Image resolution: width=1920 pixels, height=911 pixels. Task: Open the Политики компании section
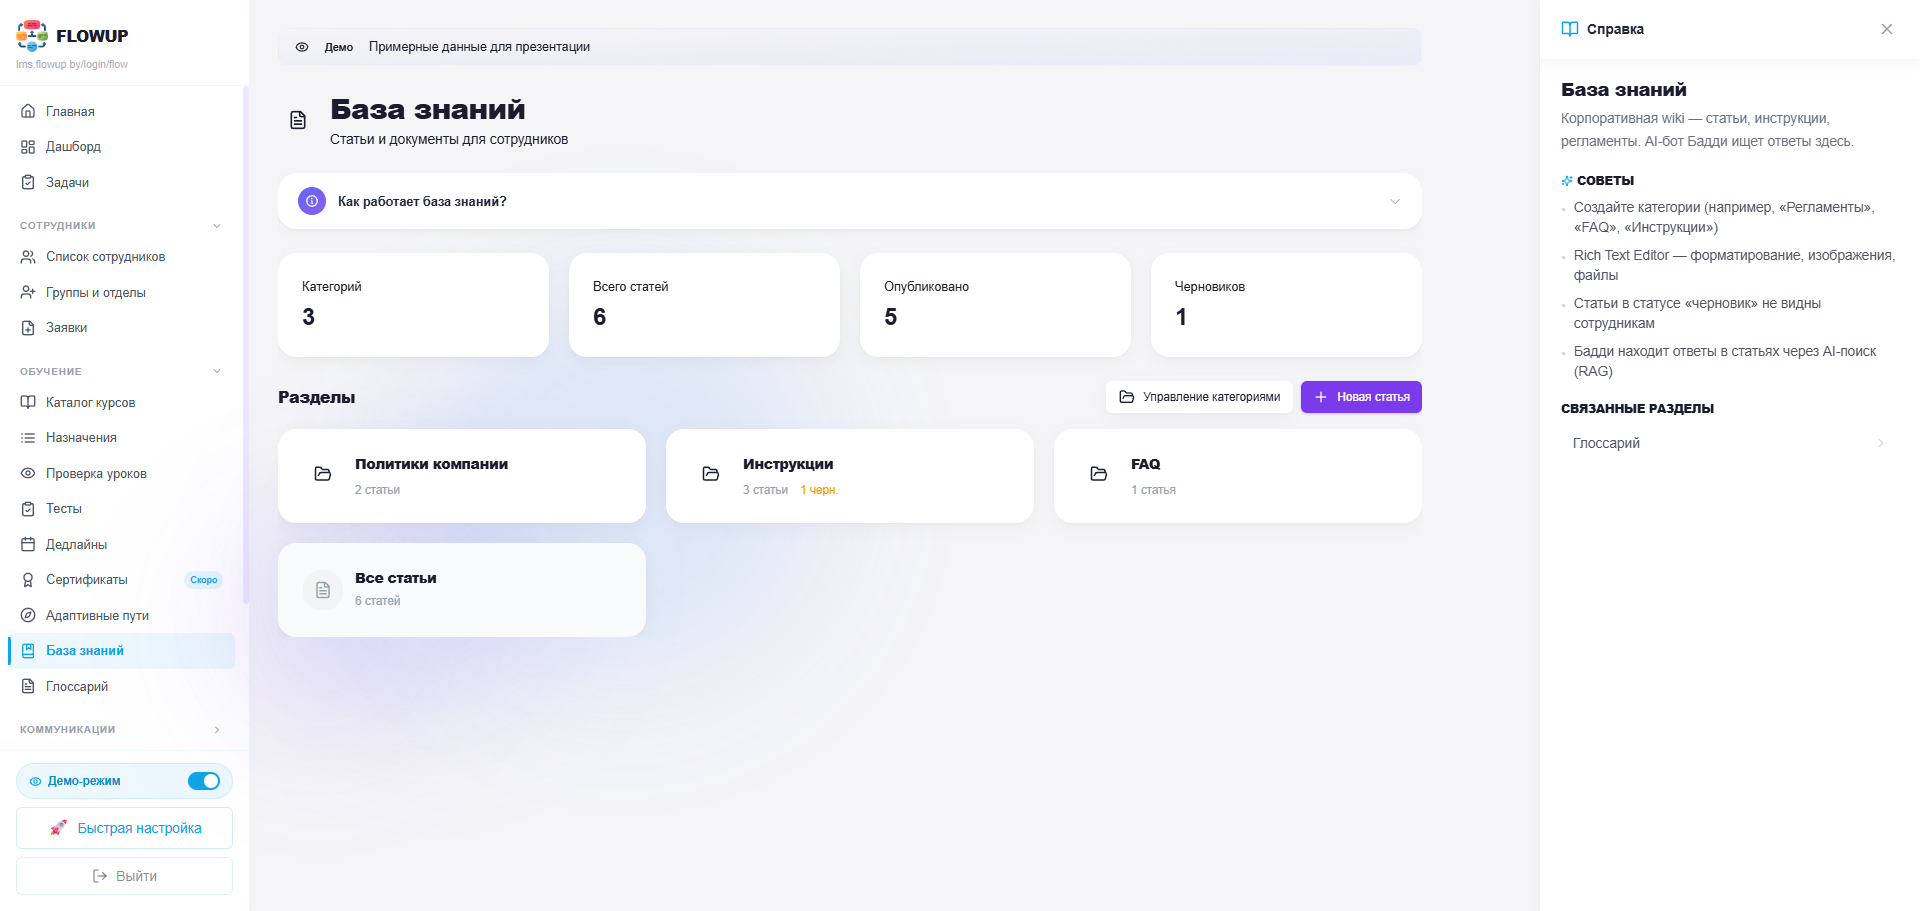pyautogui.click(x=462, y=476)
